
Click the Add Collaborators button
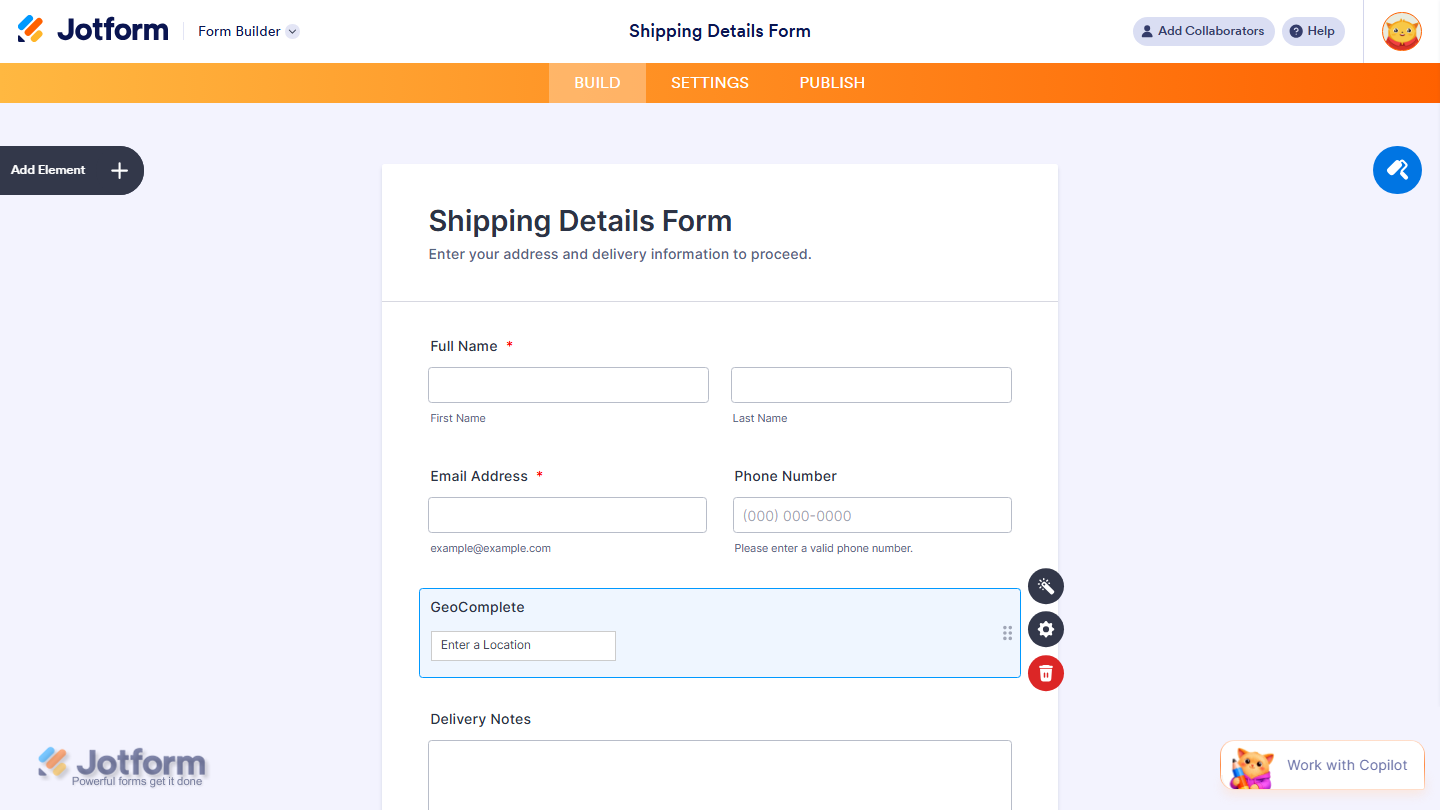click(1203, 31)
